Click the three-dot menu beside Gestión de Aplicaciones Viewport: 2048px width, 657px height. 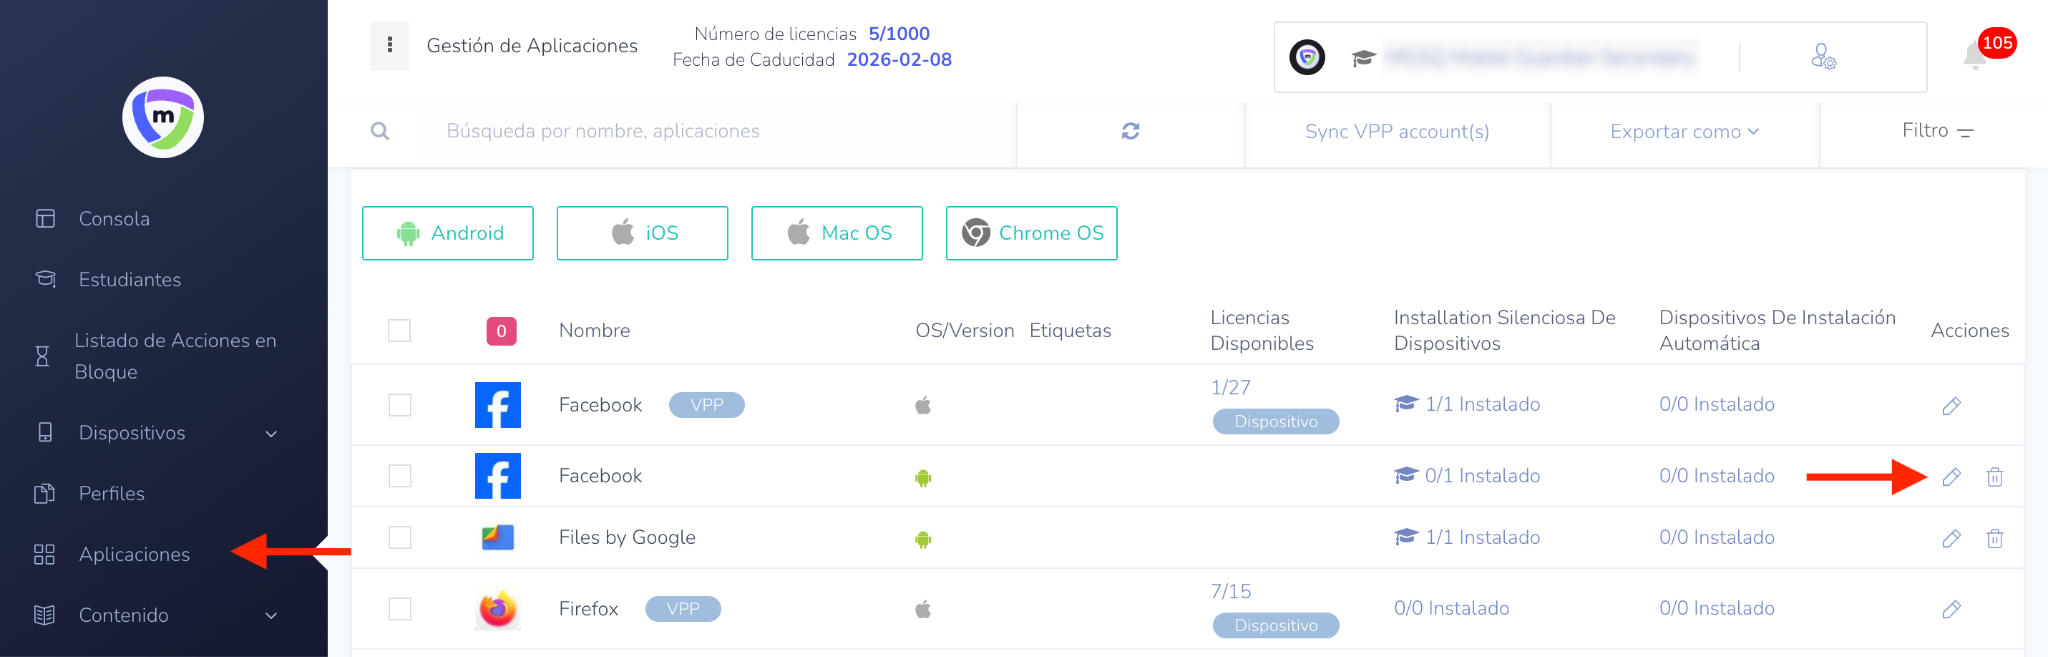[x=389, y=45]
